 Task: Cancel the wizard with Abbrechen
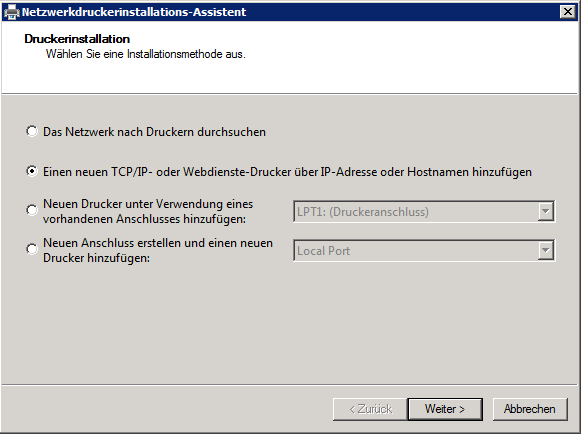[x=530, y=409]
